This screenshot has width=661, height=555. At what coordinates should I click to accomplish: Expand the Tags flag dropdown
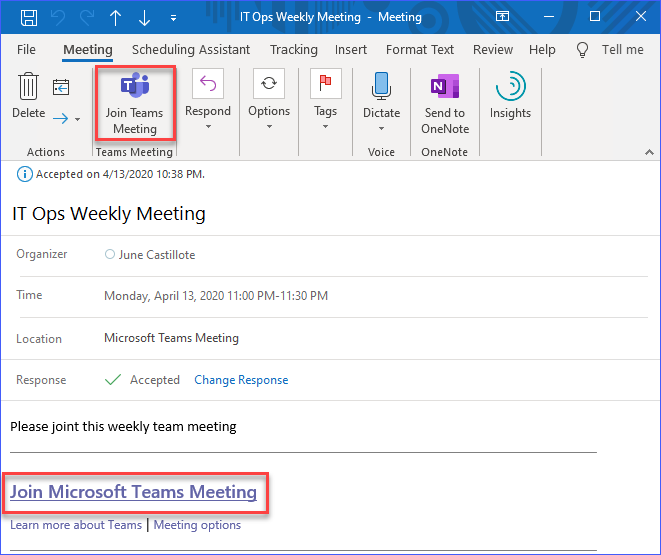coord(325,126)
